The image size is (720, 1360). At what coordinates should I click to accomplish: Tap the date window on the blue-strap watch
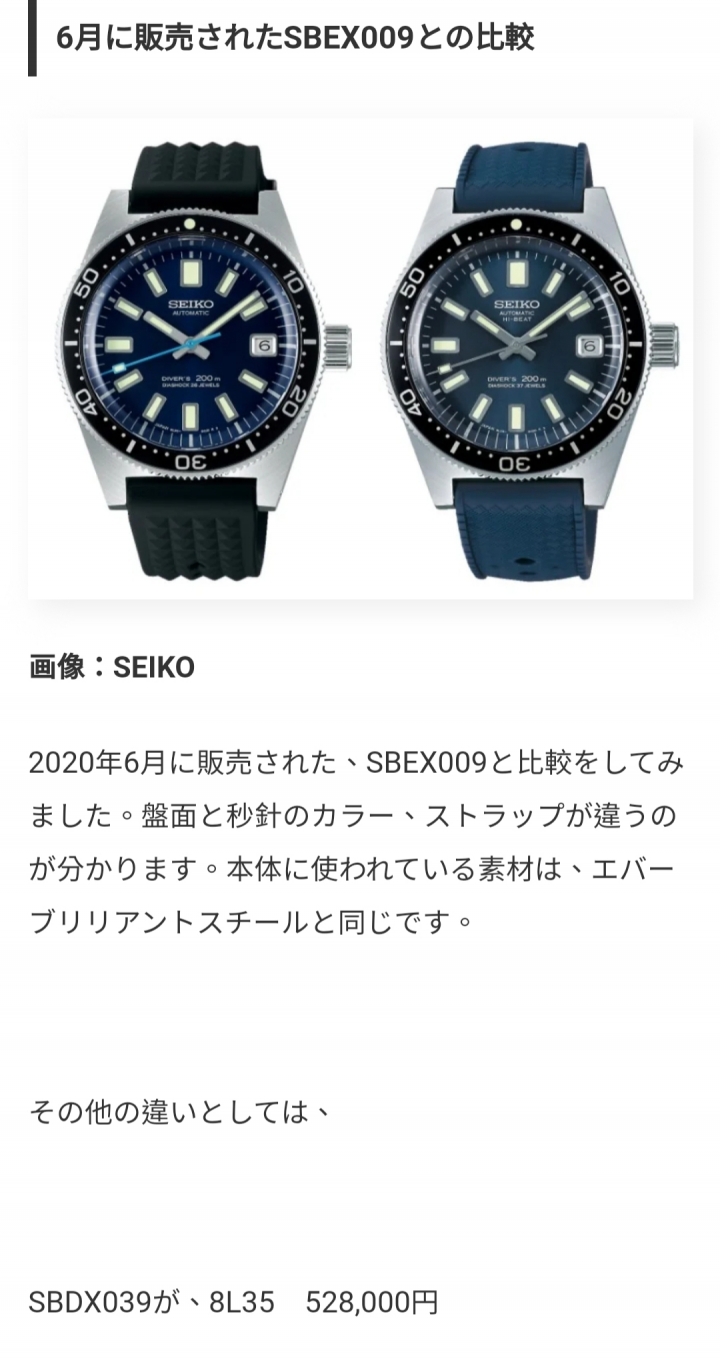[x=589, y=345]
